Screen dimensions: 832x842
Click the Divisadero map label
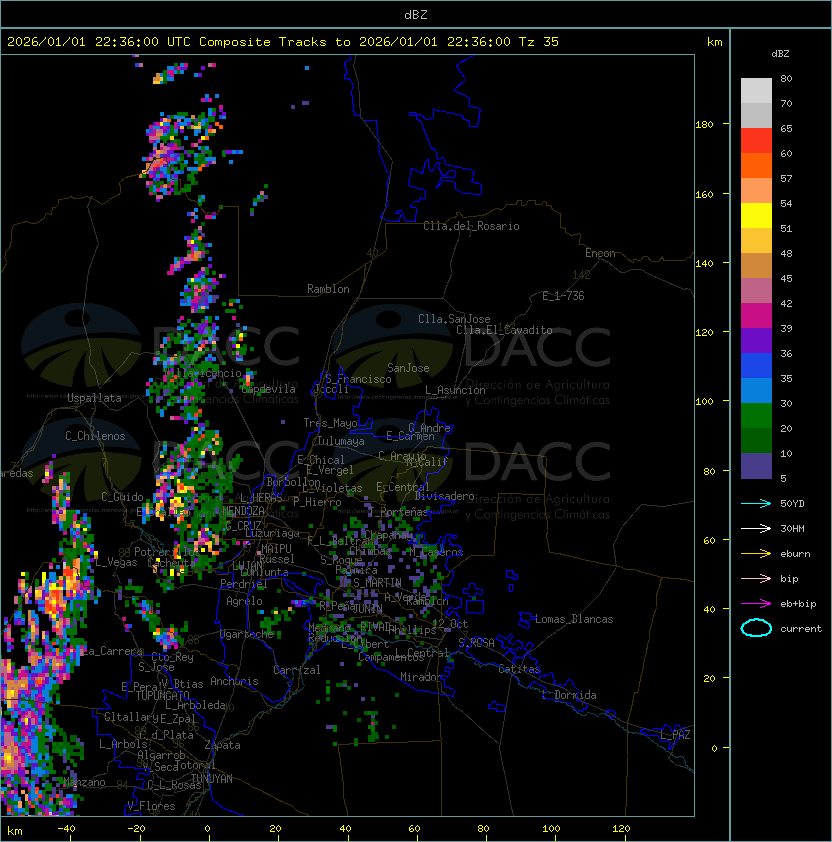(x=445, y=496)
